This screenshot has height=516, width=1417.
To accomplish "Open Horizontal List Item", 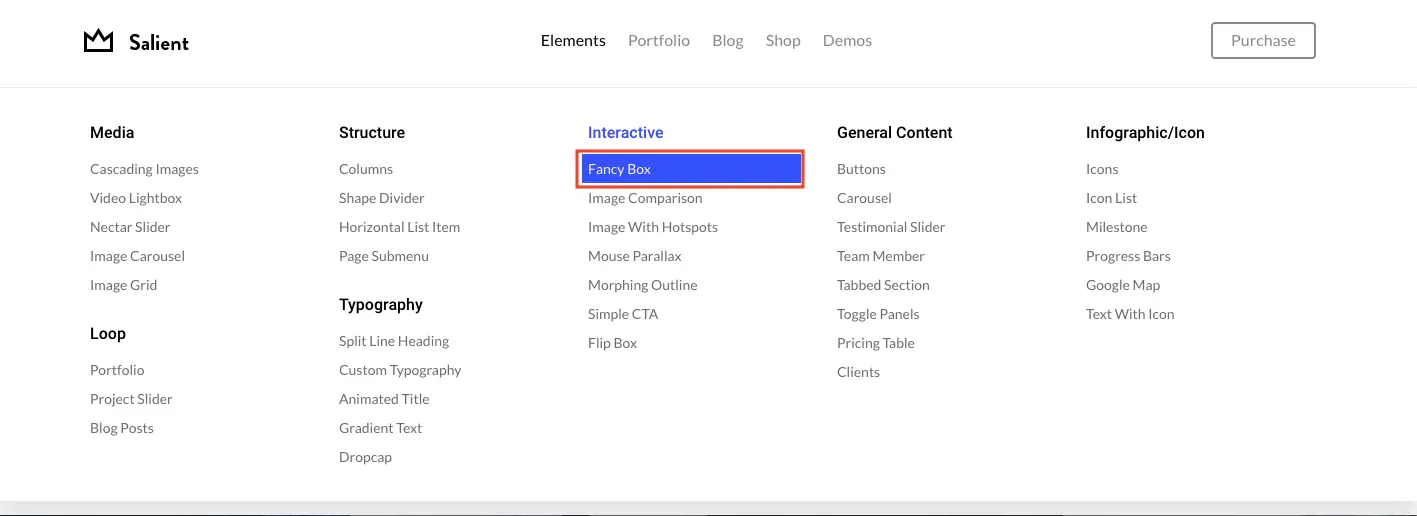I will [x=400, y=227].
